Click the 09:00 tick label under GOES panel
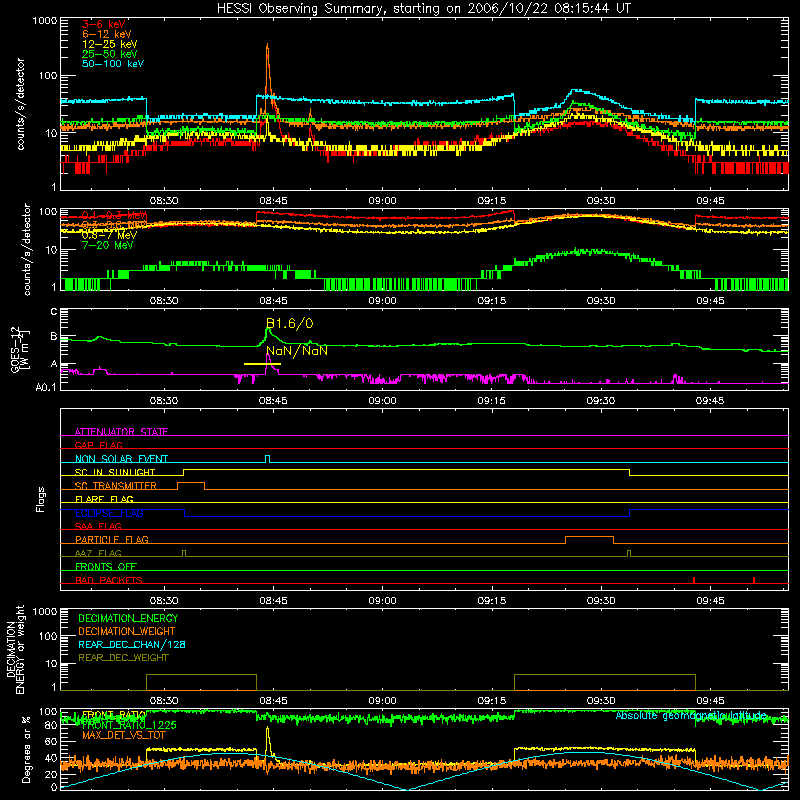Screen dimensions: 800x800 pos(382,401)
